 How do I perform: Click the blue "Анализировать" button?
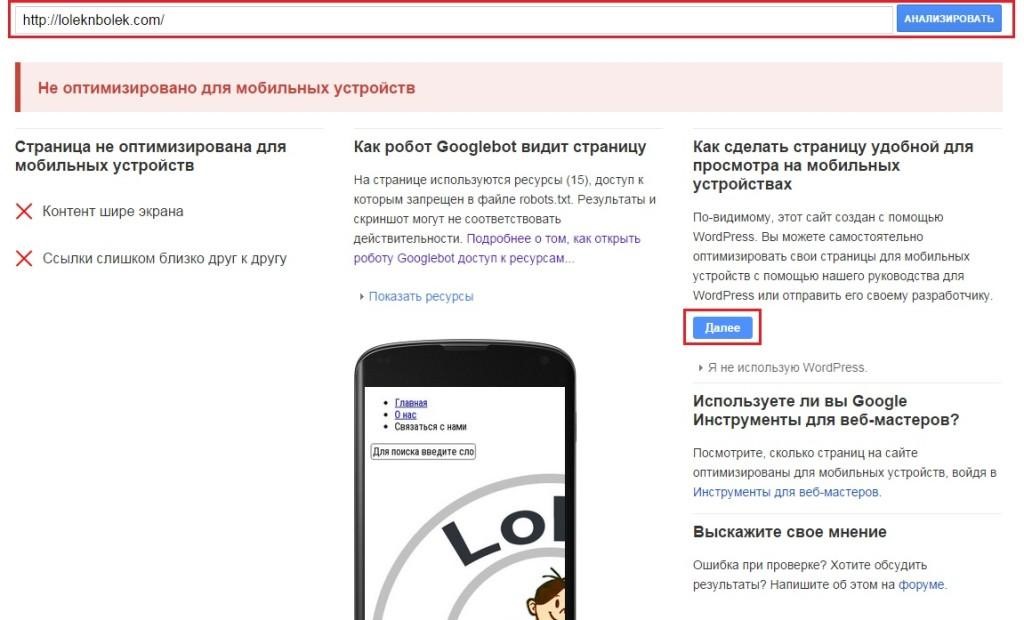pos(948,19)
